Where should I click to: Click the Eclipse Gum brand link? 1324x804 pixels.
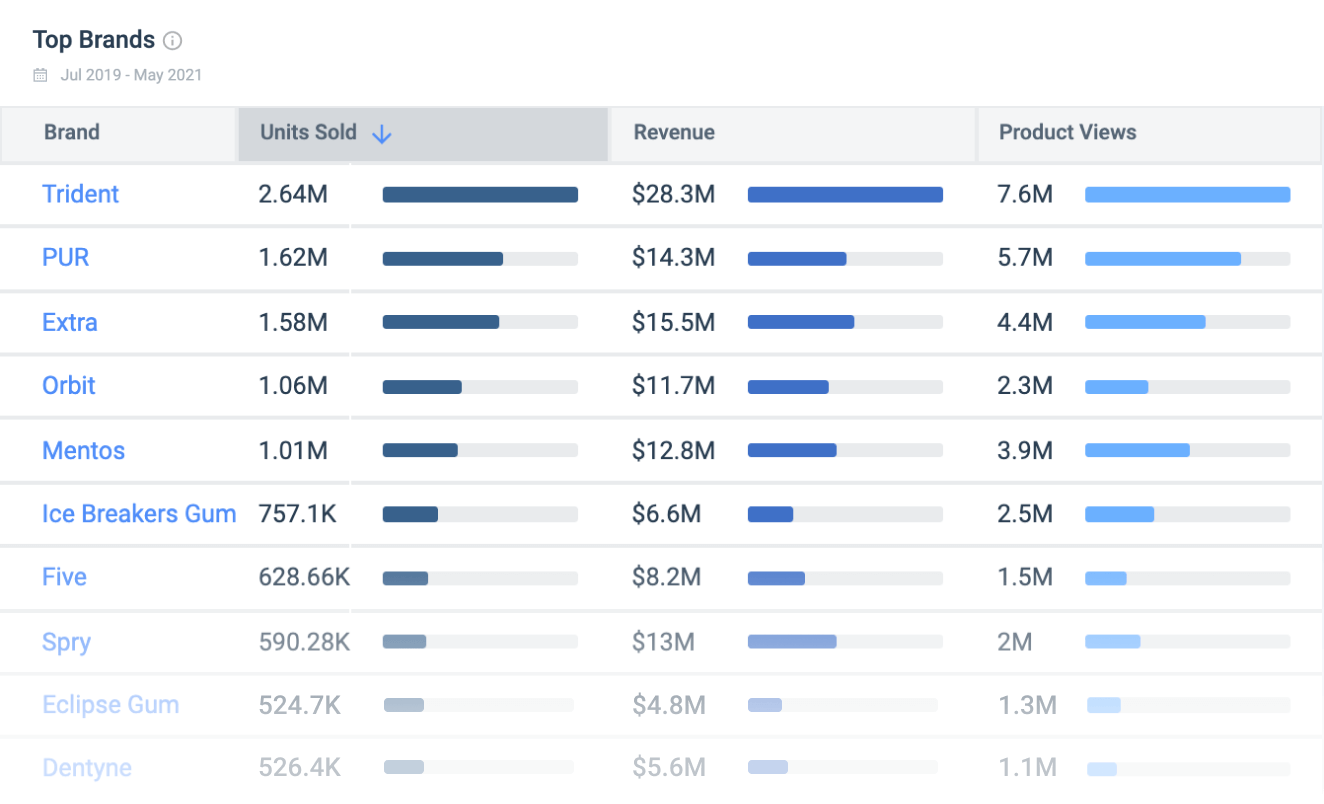coord(110,704)
